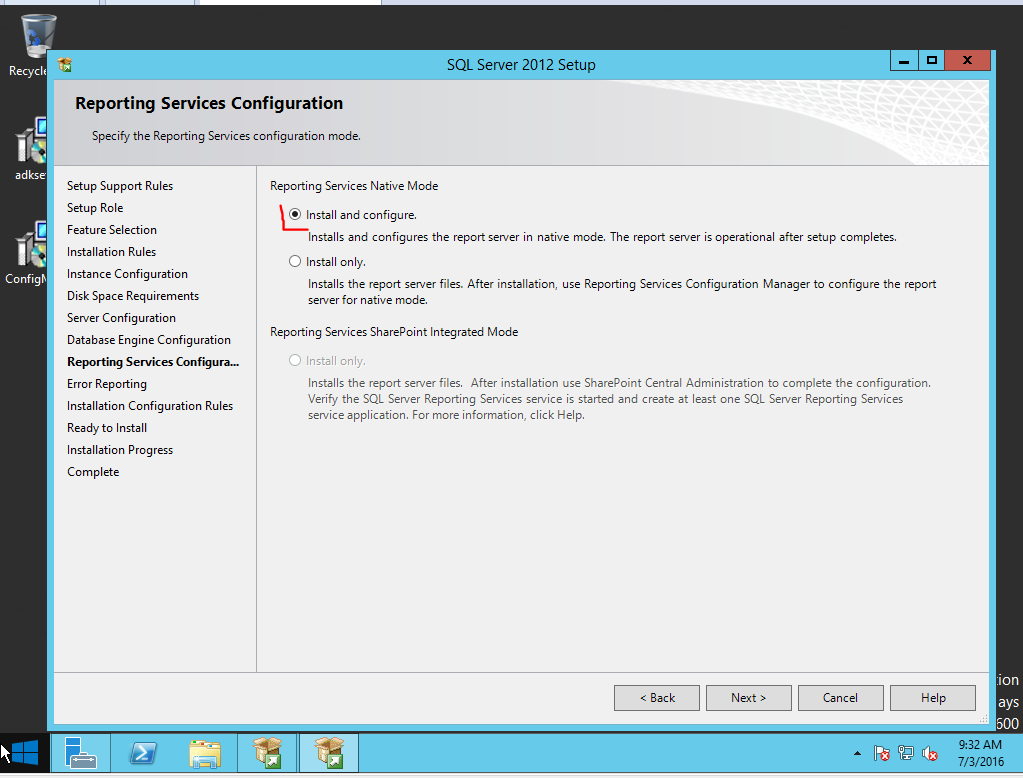Launch PowerShell from taskbar
This screenshot has height=778, width=1023.
(143, 753)
